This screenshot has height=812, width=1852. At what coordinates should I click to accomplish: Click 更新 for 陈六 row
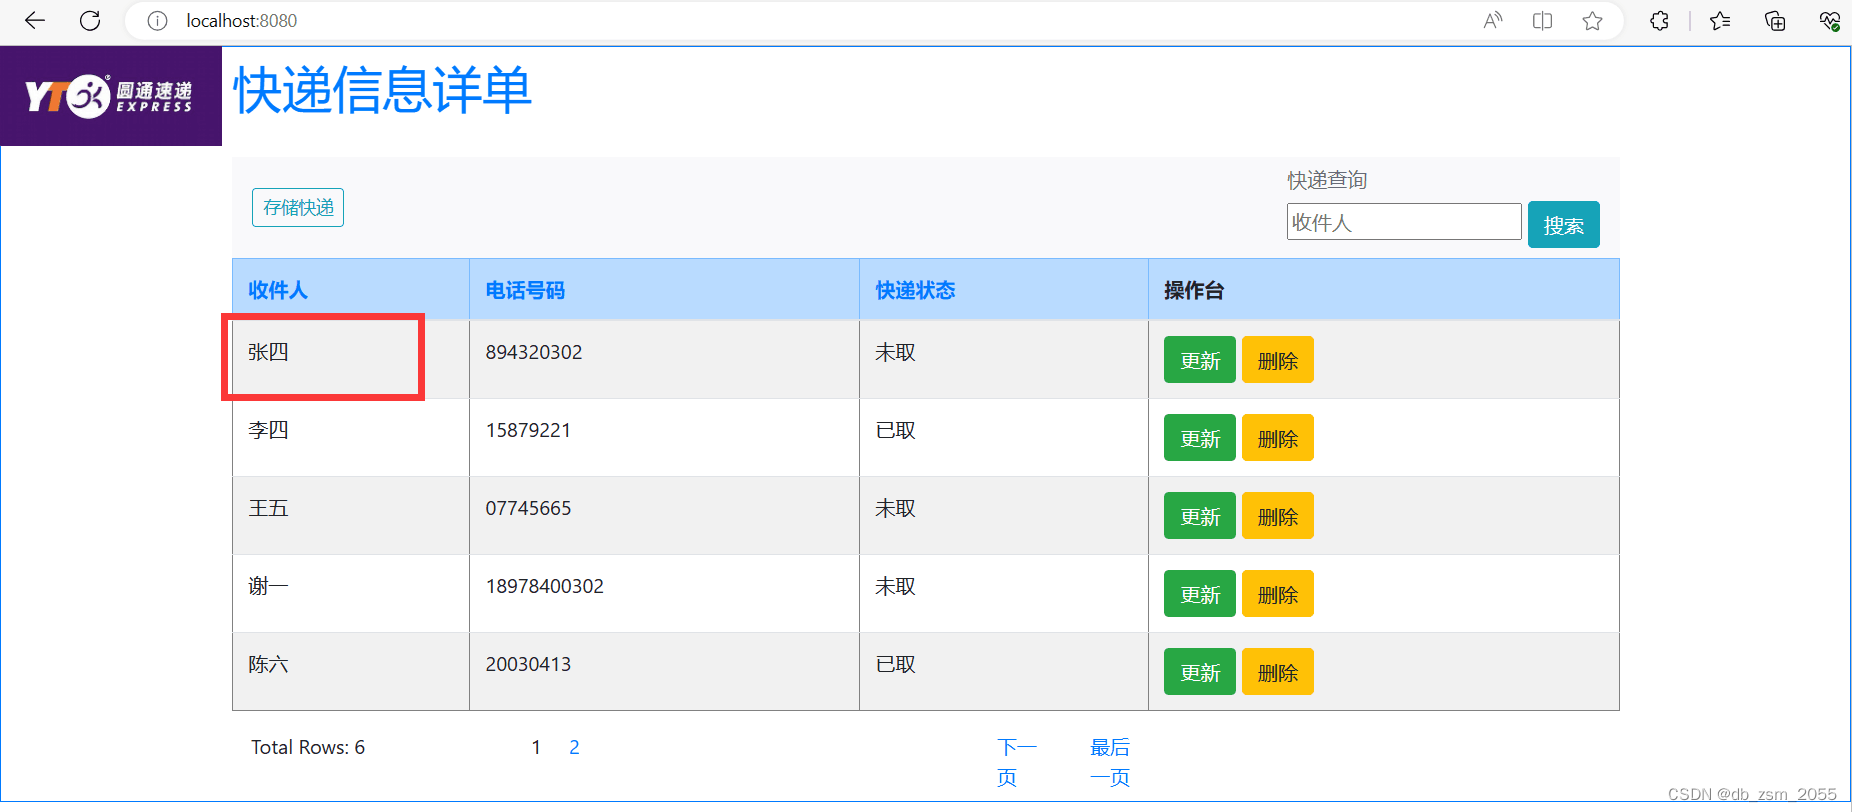click(x=1200, y=672)
